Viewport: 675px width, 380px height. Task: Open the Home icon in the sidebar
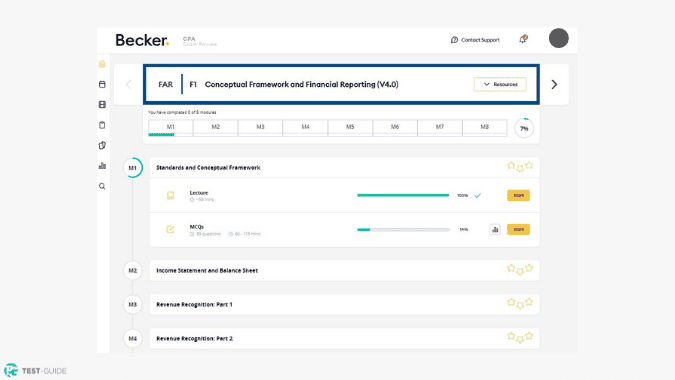click(x=102, y=64)
